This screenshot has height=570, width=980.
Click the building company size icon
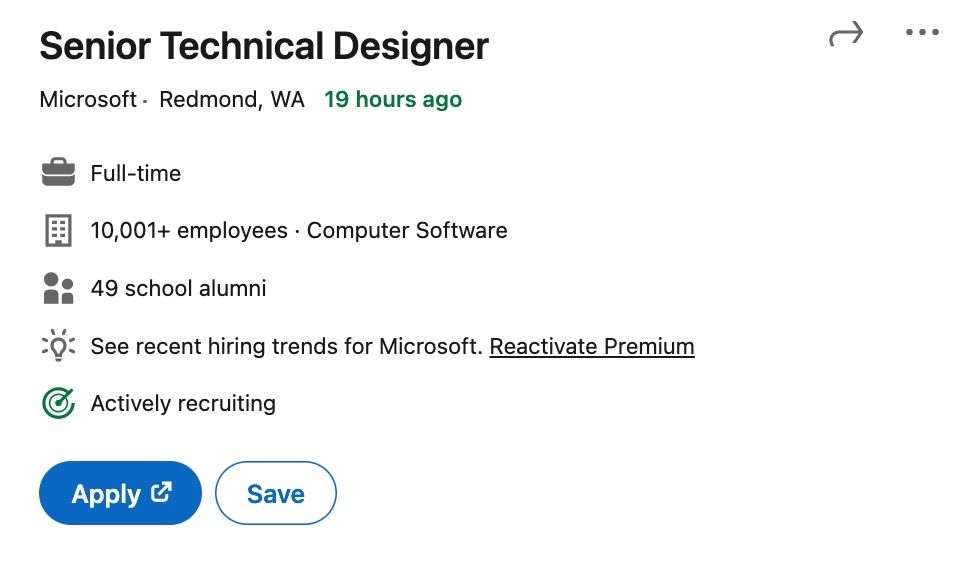58,231
